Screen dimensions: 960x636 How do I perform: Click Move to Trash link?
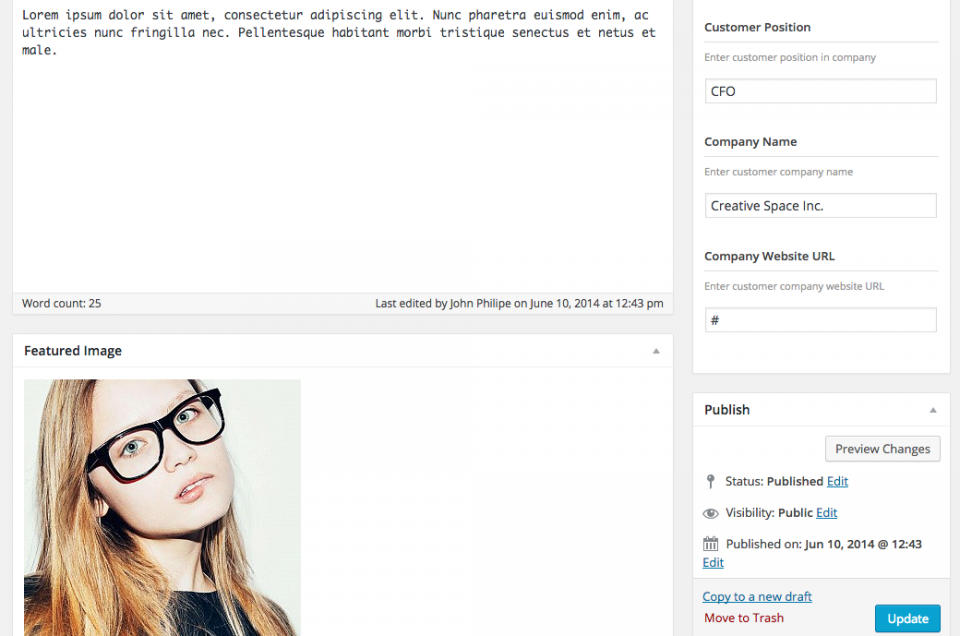coord(743,618)
